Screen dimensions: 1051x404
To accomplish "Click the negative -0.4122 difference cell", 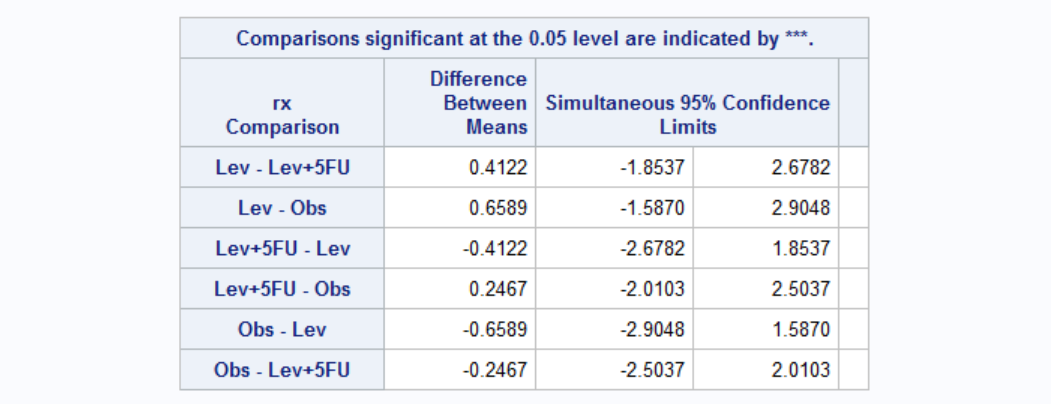I will tap(495, 248).
